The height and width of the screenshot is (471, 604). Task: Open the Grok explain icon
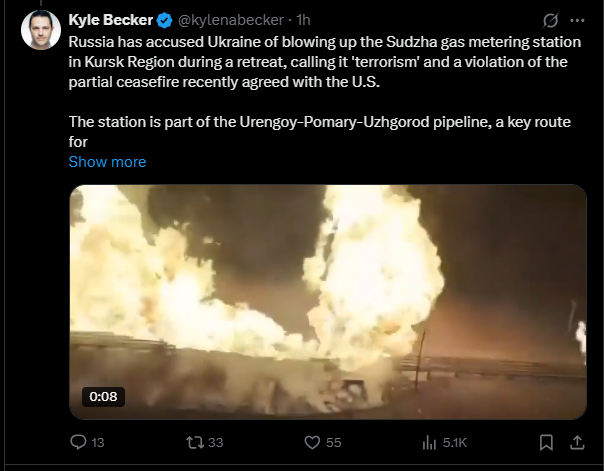click(547, 21)
